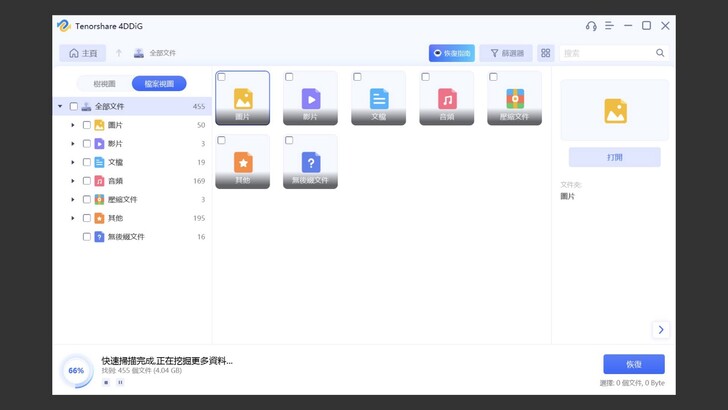This screenshot has height=410, width=728.
Task: Click the 打開 open button
Action: point(615,157)
